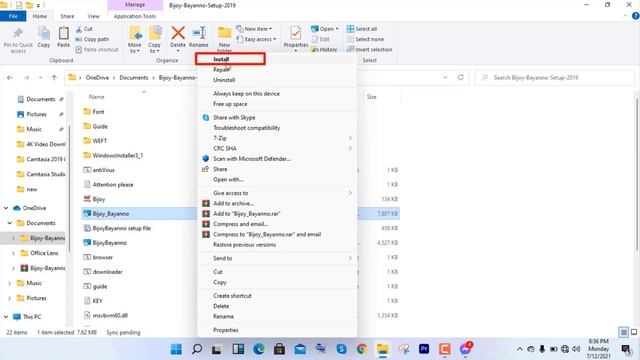This screenshot has height=360, width=640.
Task: Click Cut in the Clipboard group
Action: (84, 29)
